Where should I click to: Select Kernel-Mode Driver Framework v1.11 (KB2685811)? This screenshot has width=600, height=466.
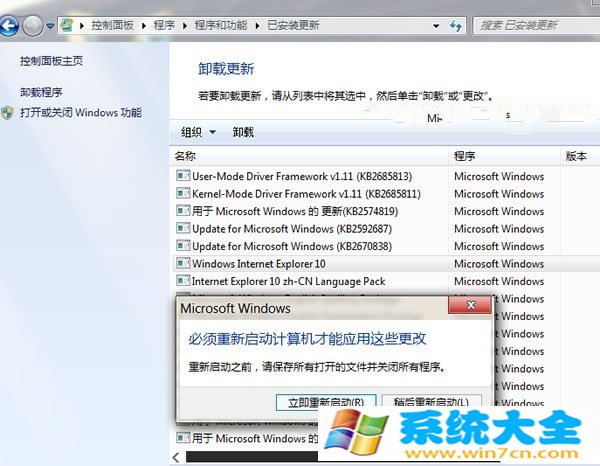[306, 194]
